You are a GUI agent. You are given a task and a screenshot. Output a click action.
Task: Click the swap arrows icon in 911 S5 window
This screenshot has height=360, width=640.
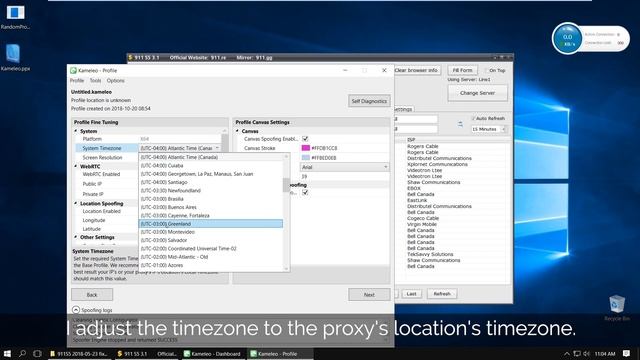(x=460, y=124)
